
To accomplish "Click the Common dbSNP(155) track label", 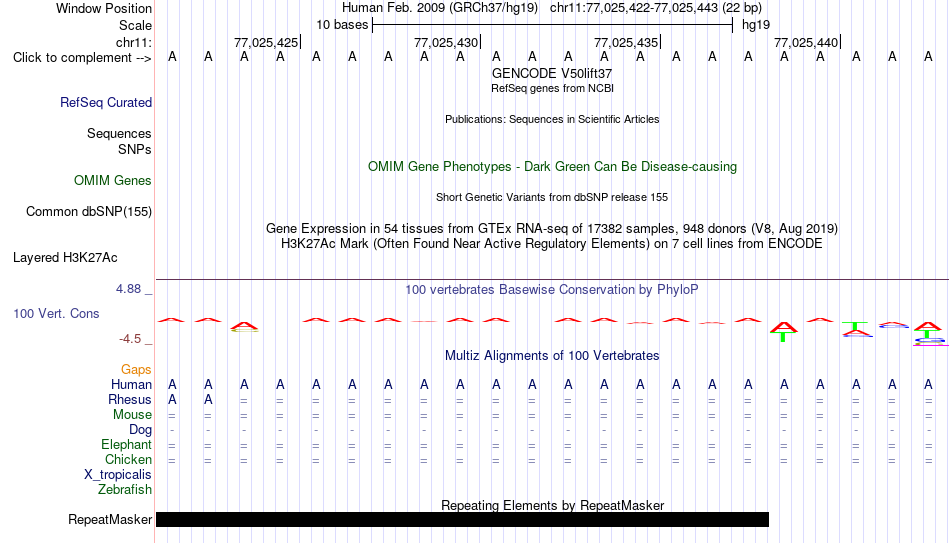I will click(89, 212).
